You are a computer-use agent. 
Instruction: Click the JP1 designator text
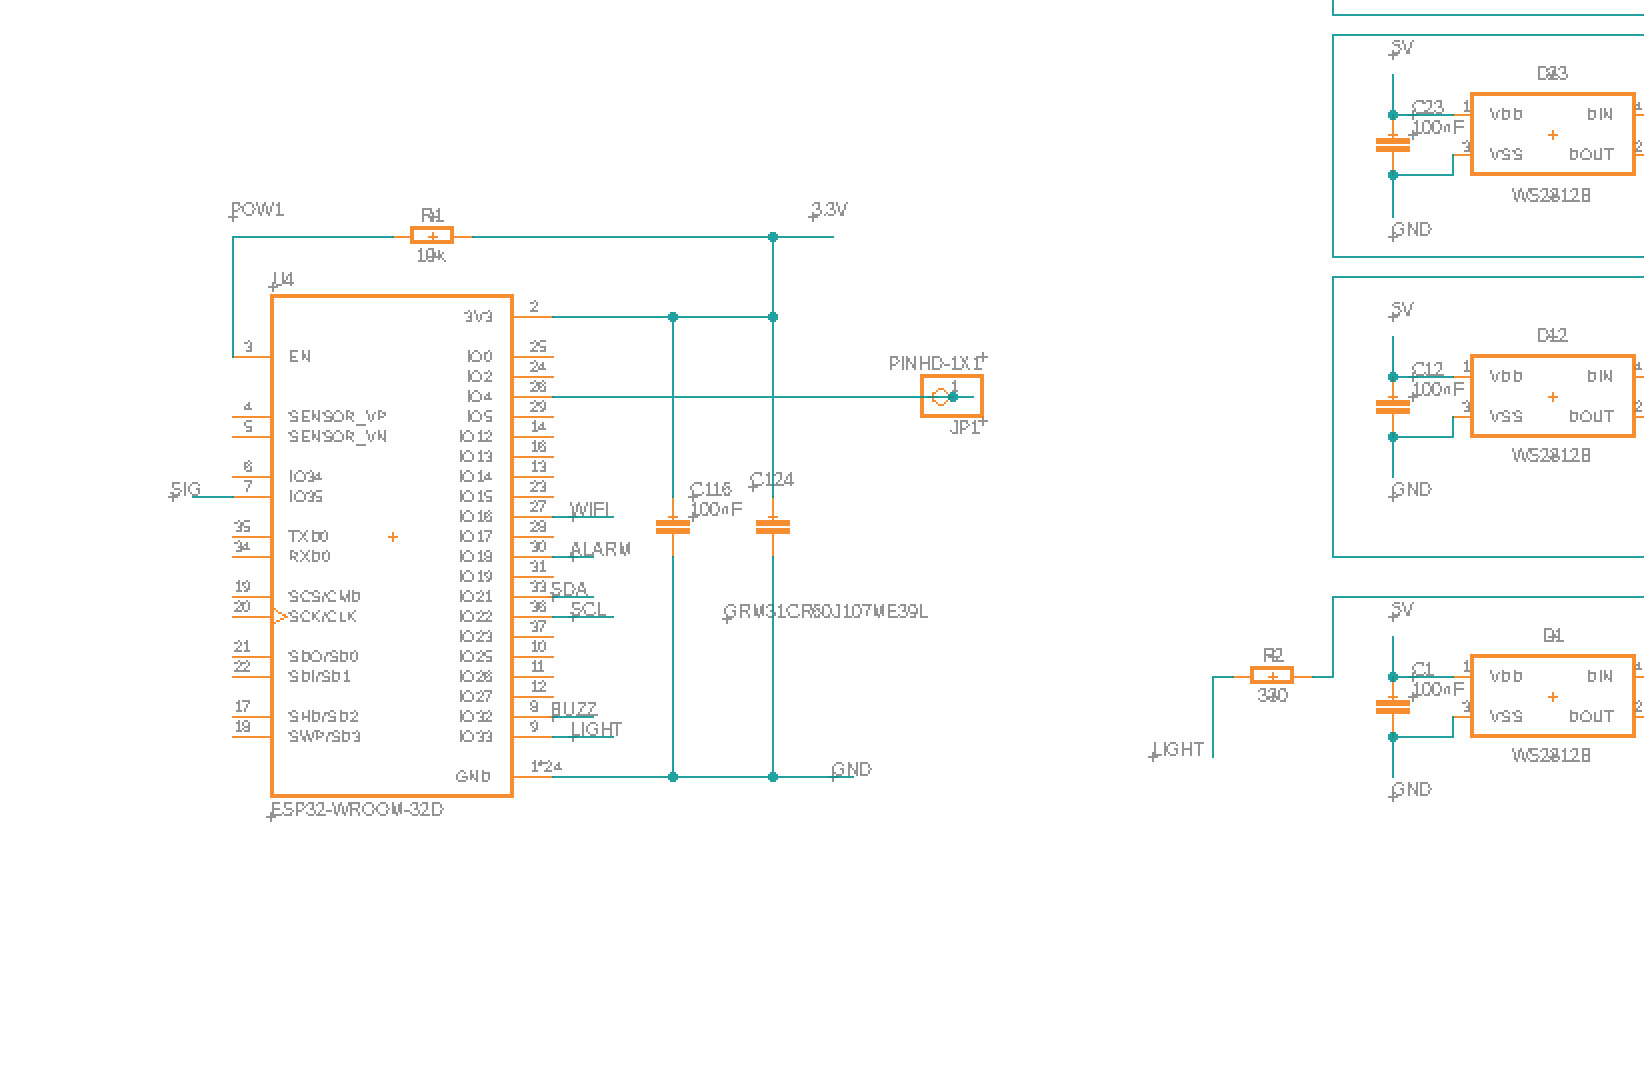[965, 428]
